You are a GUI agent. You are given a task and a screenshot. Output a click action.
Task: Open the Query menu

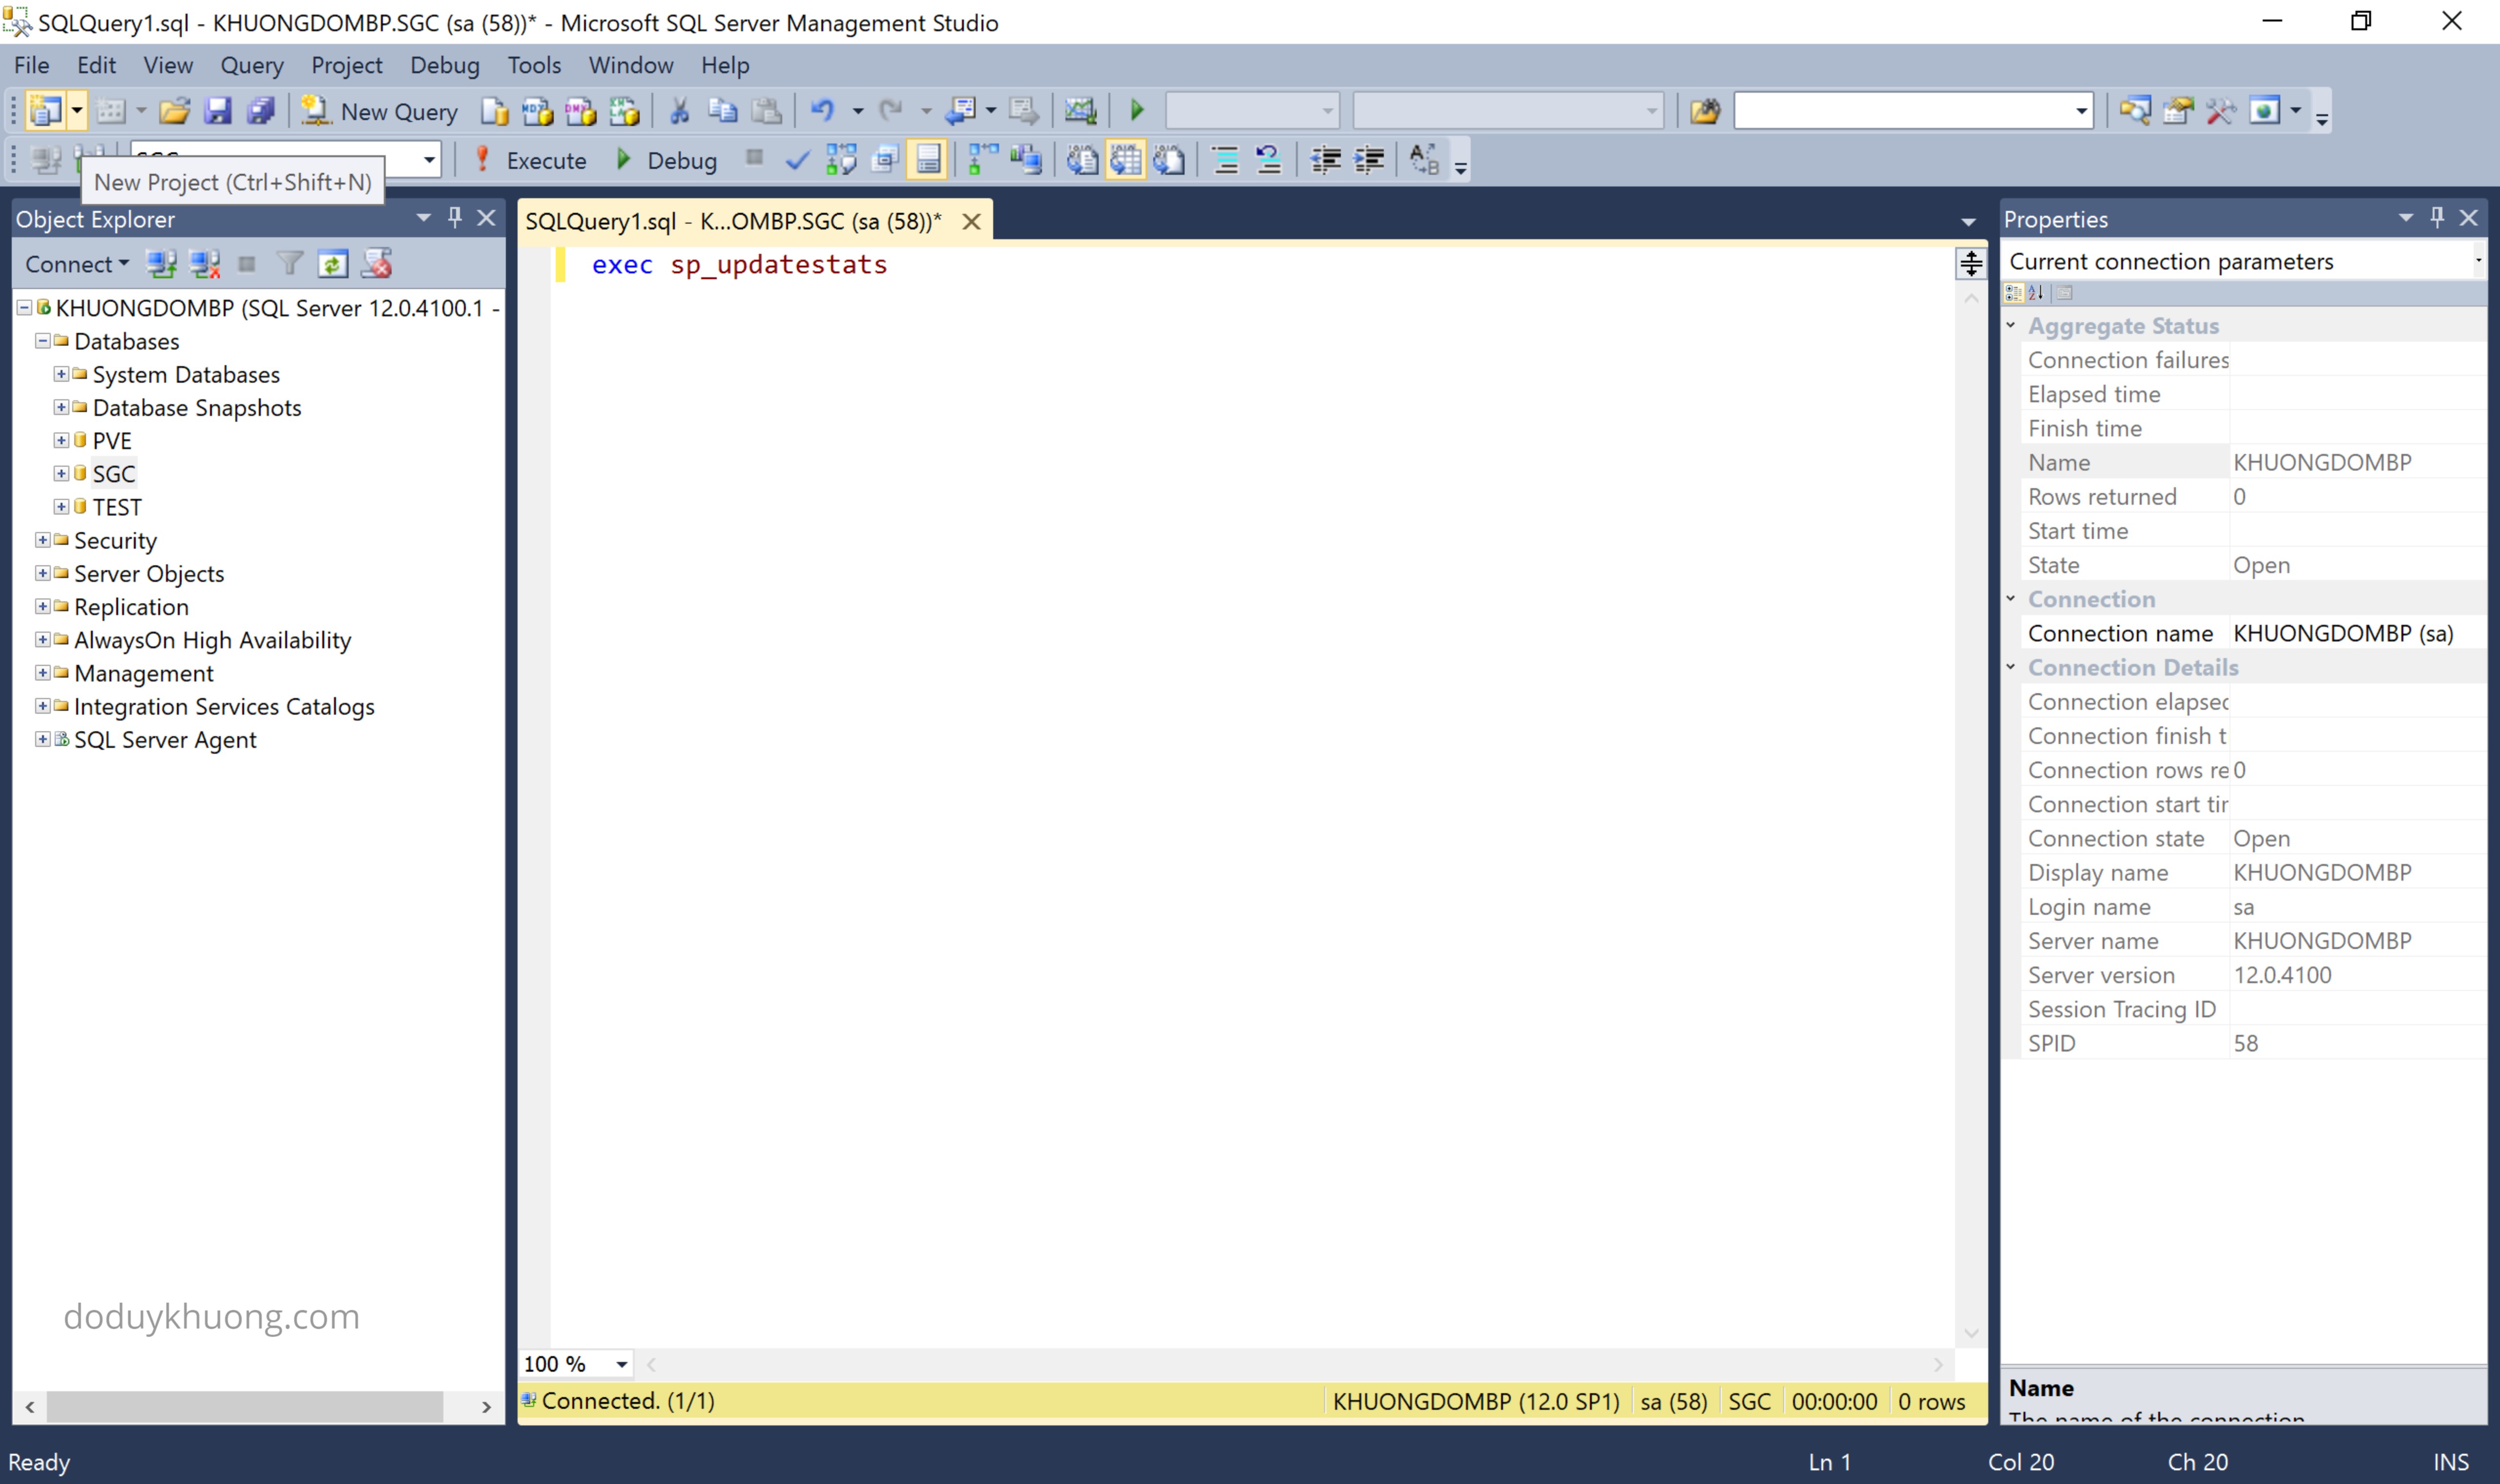pyautogui.click(x=251, y=65)
